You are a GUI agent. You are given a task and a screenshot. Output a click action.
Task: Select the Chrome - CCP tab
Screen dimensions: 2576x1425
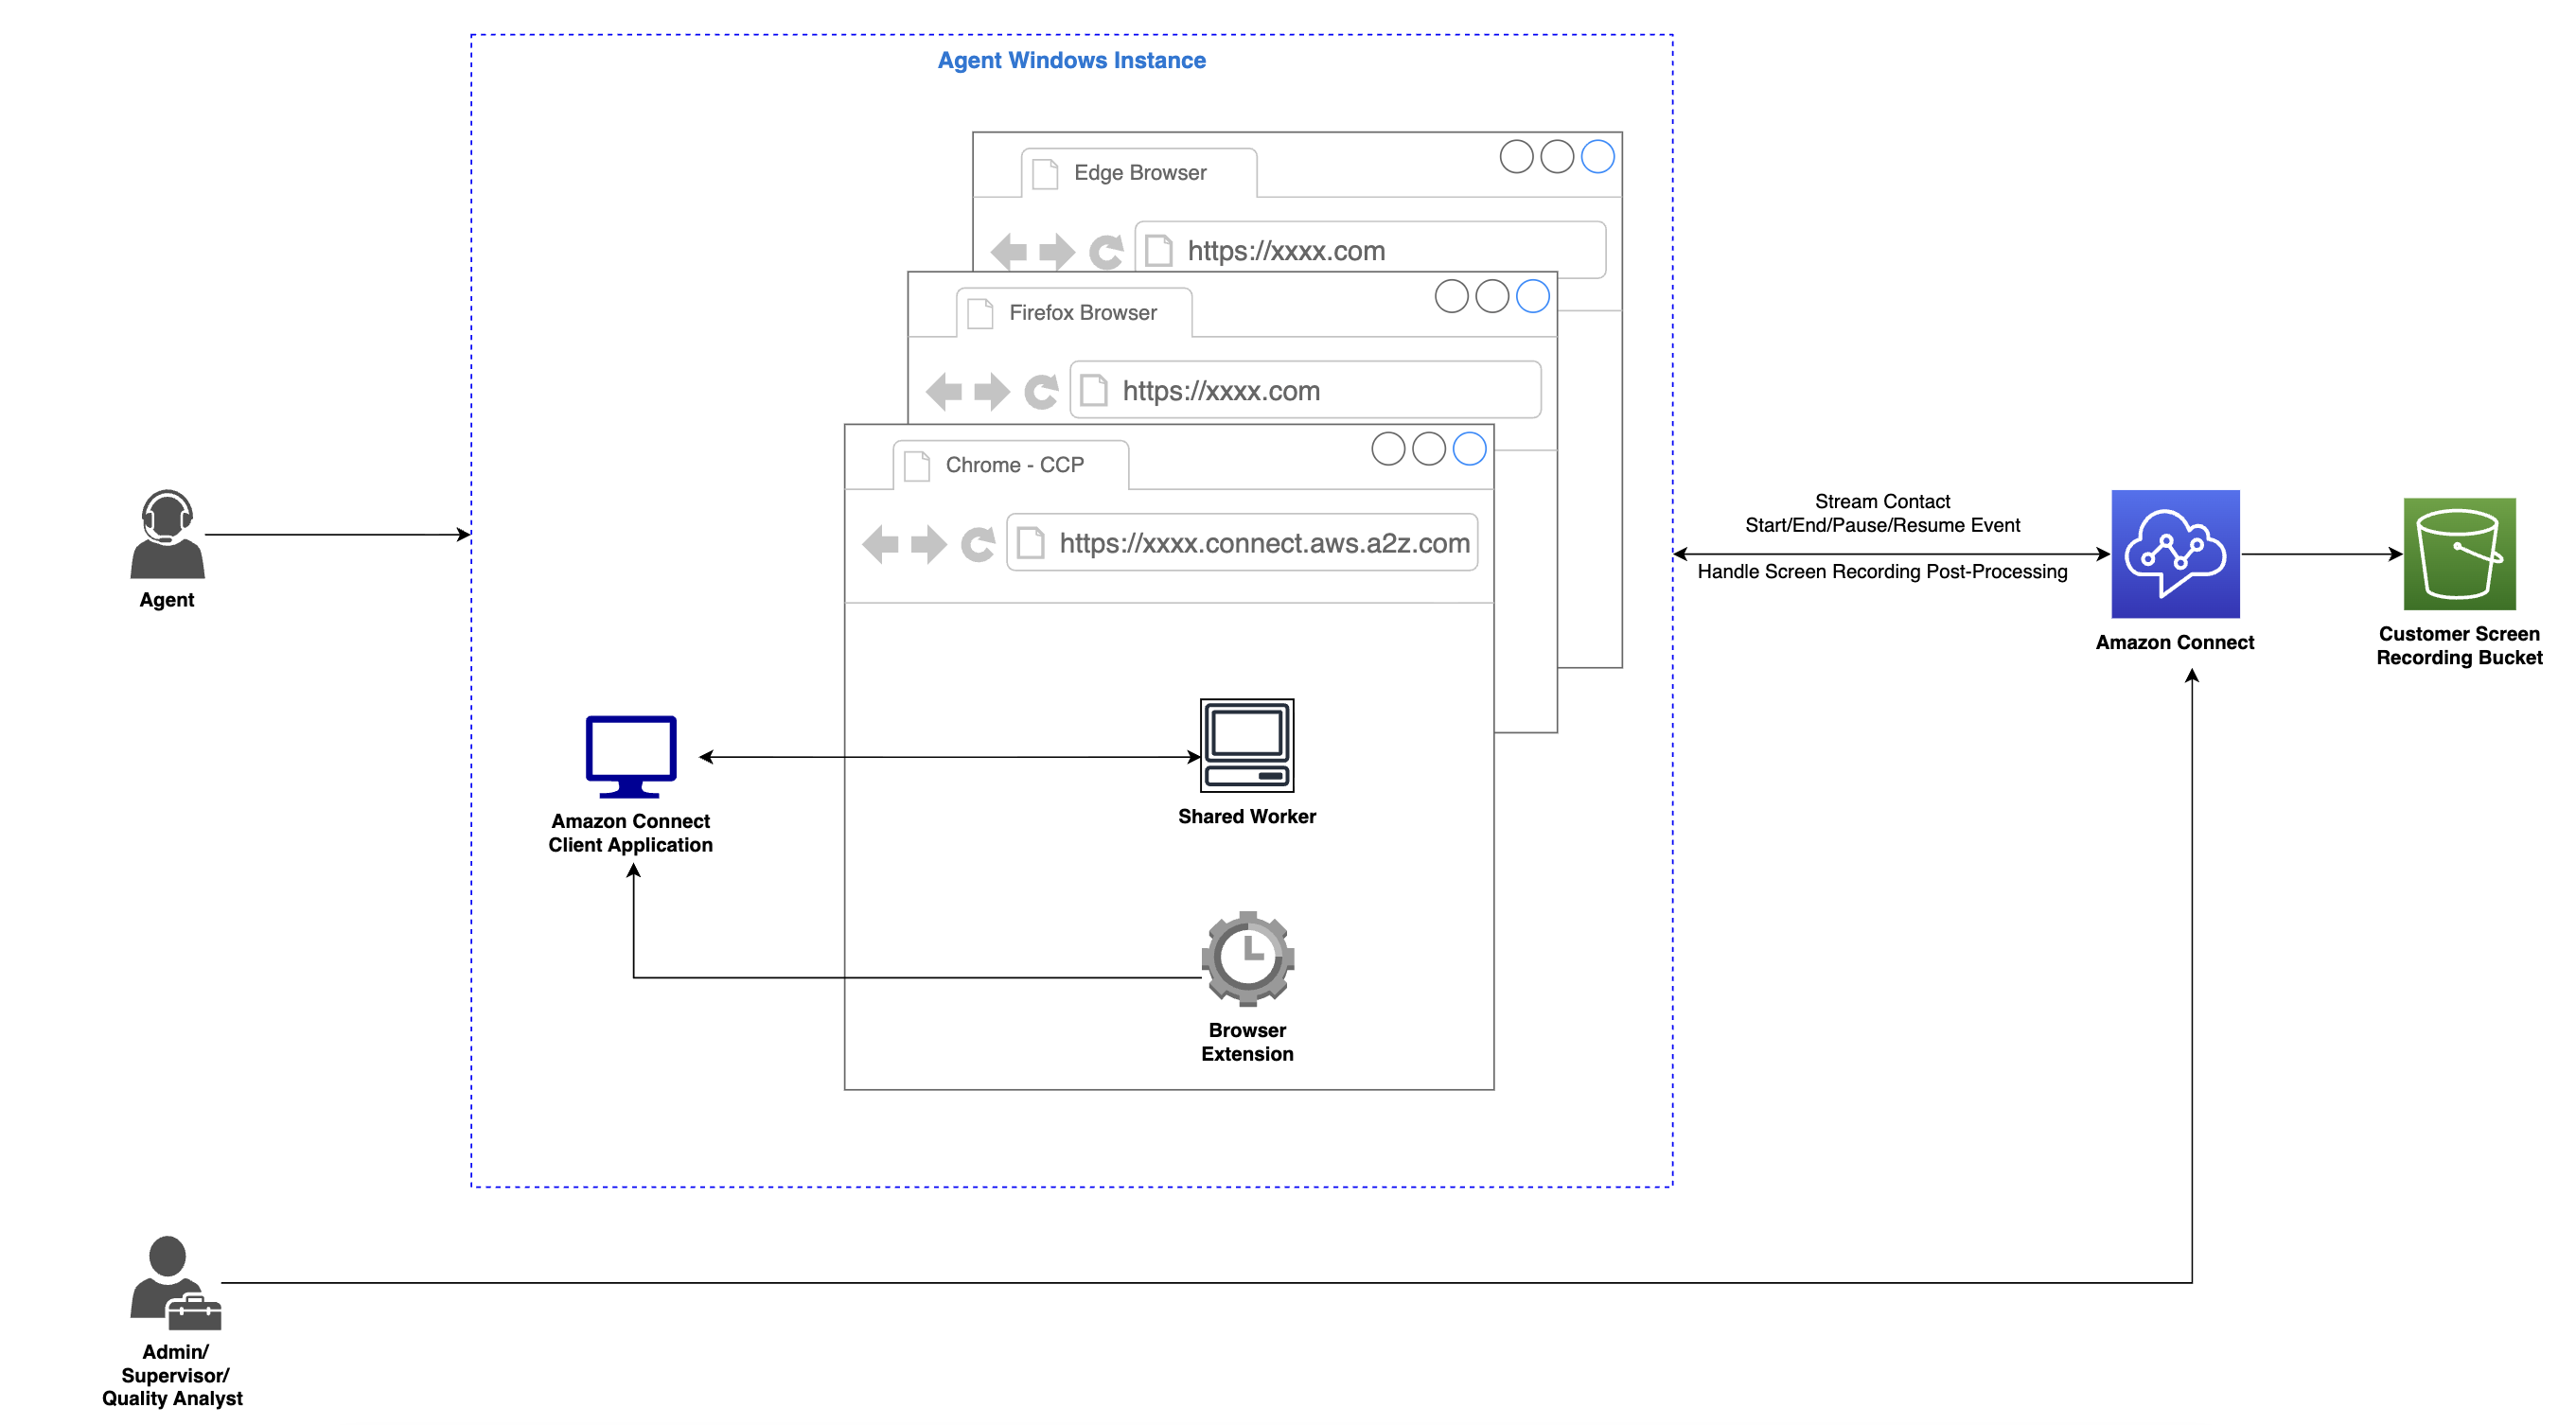pos(1011,465)
